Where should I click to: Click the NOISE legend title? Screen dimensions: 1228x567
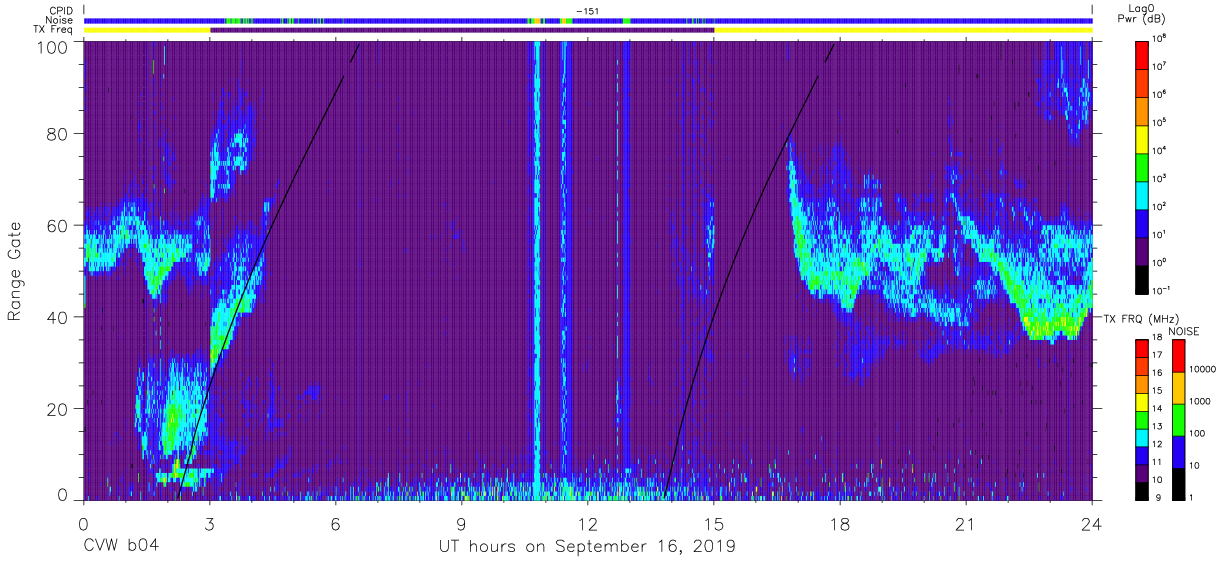pyautogui.click(x=1185, y=331)
